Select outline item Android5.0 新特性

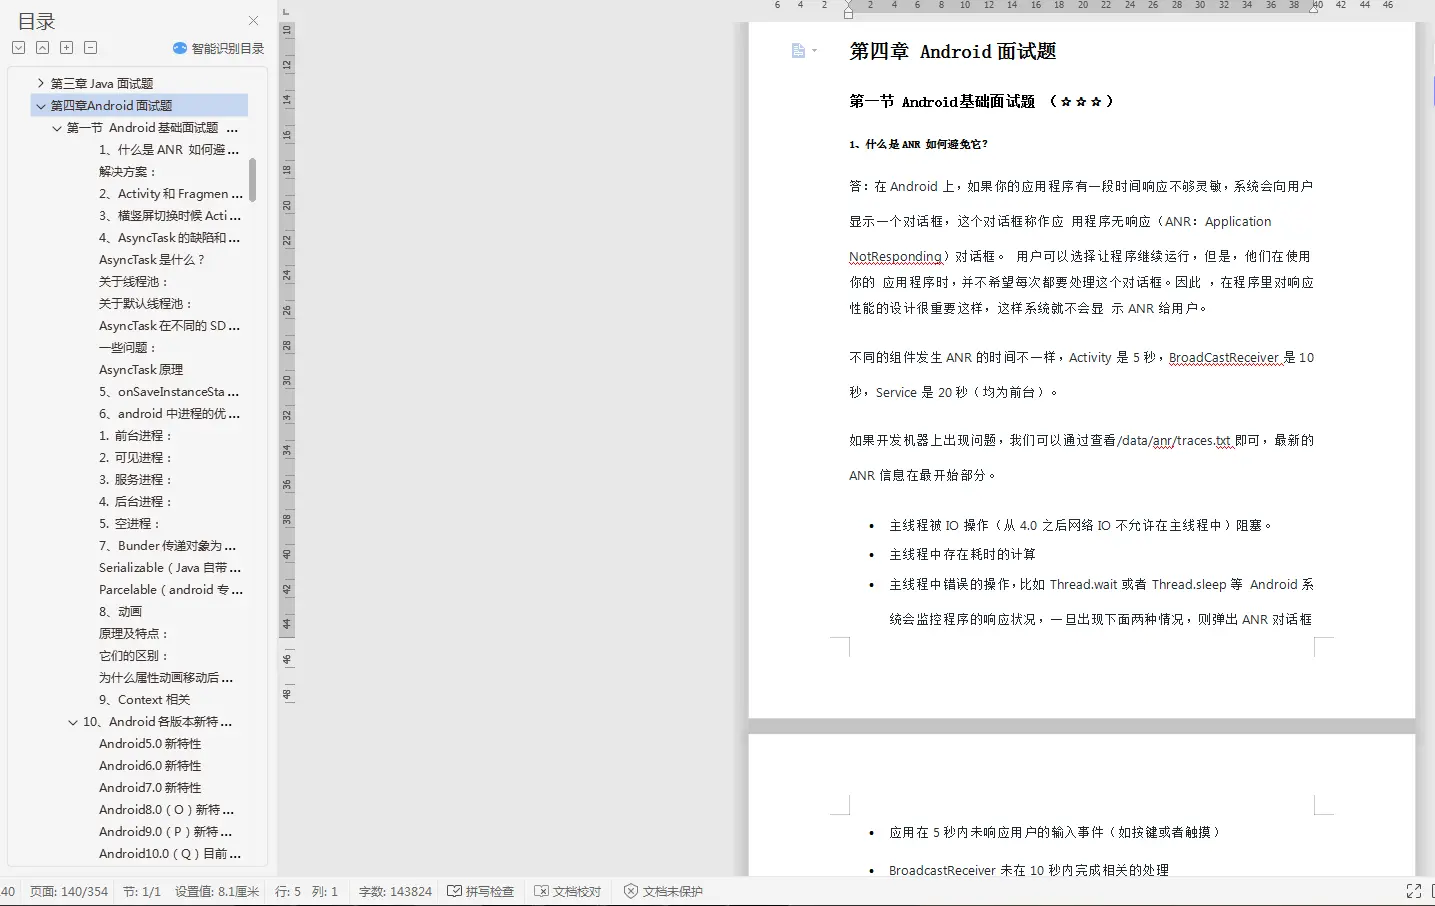tap(150, 744)
